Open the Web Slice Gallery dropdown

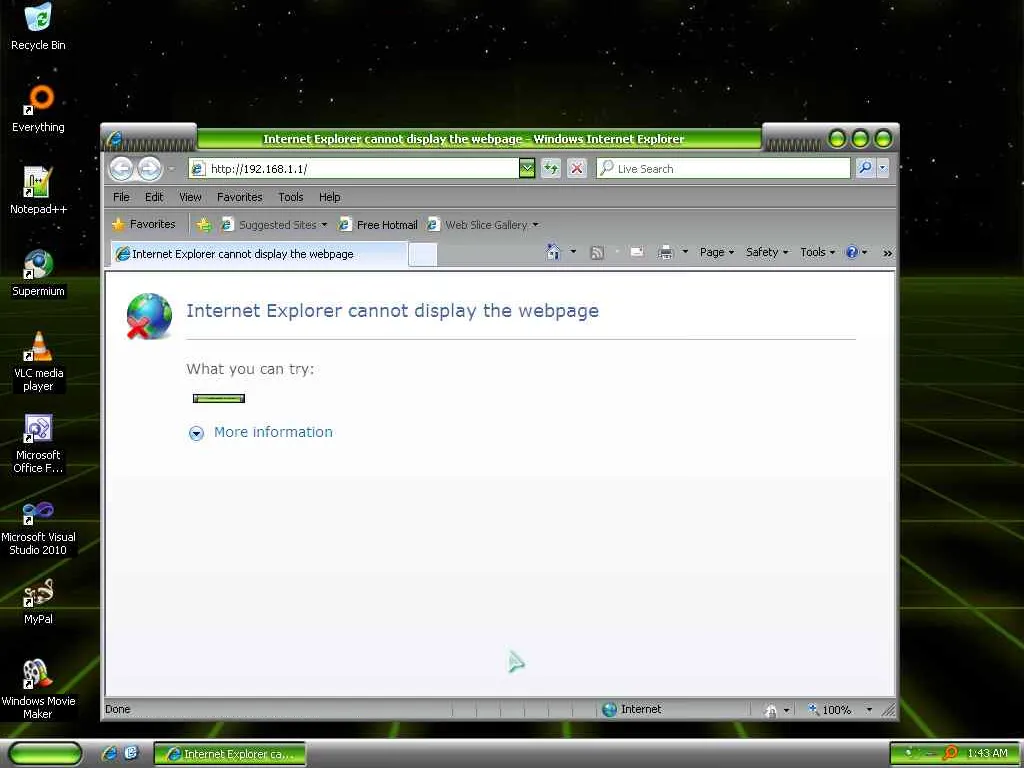483,225
